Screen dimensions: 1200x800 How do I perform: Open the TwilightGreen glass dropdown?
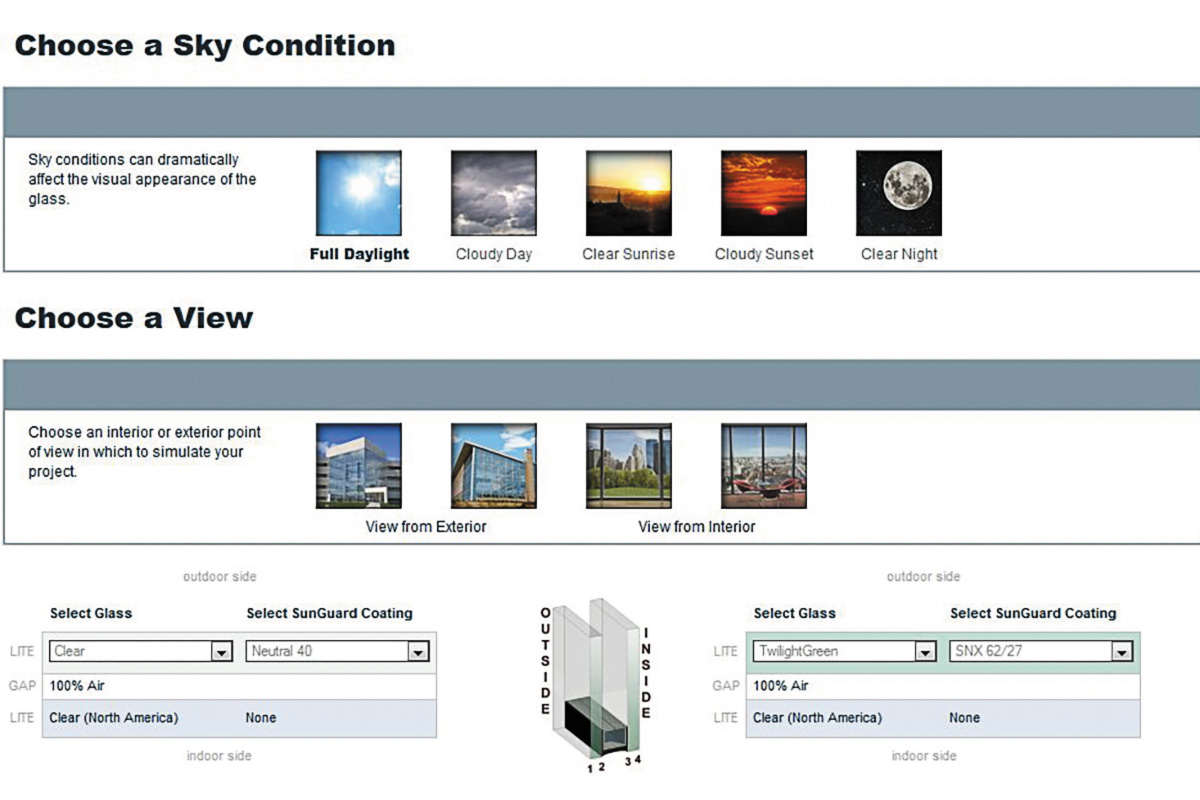pos(925,651)
